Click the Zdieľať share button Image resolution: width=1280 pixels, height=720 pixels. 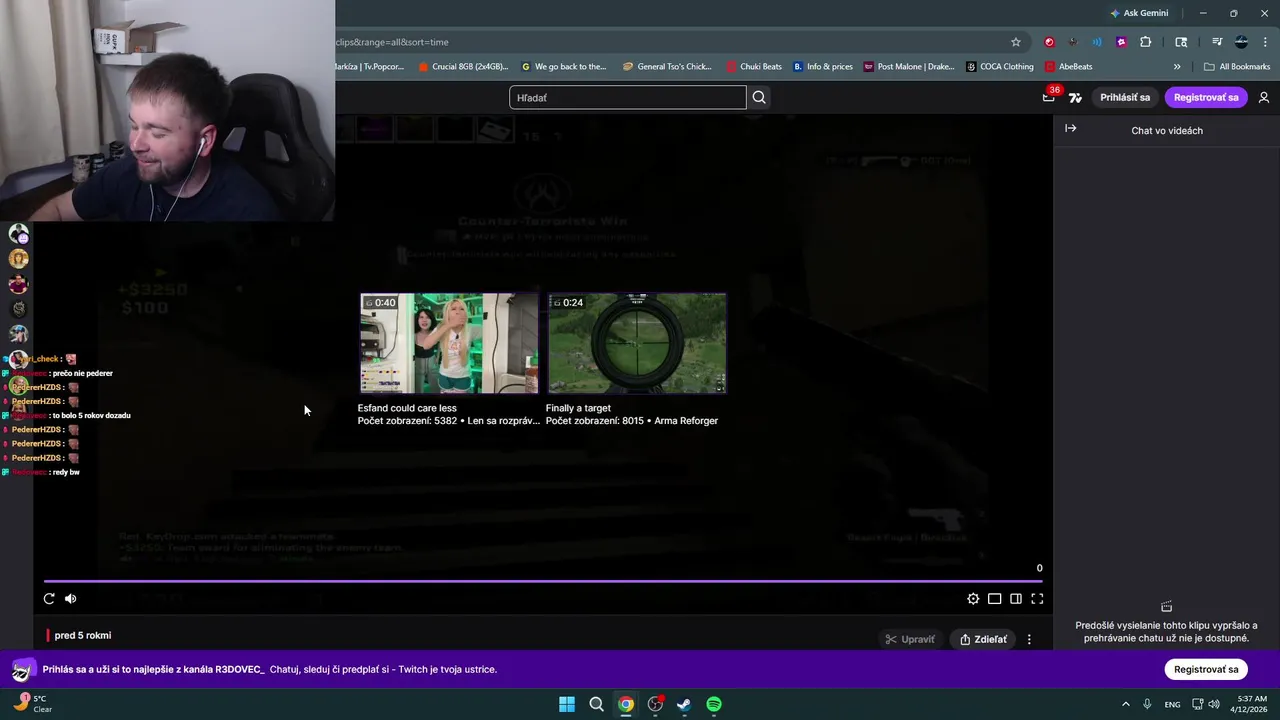pos(983,639)
